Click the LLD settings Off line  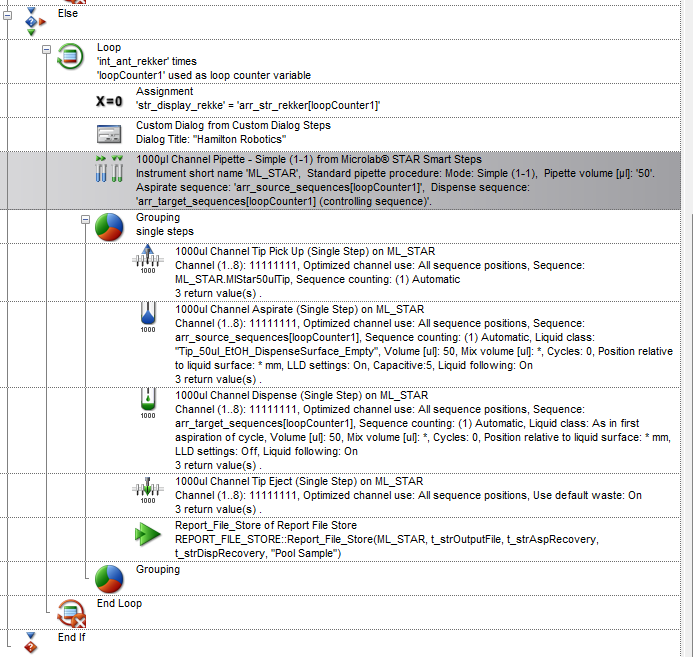click(267, 452)
